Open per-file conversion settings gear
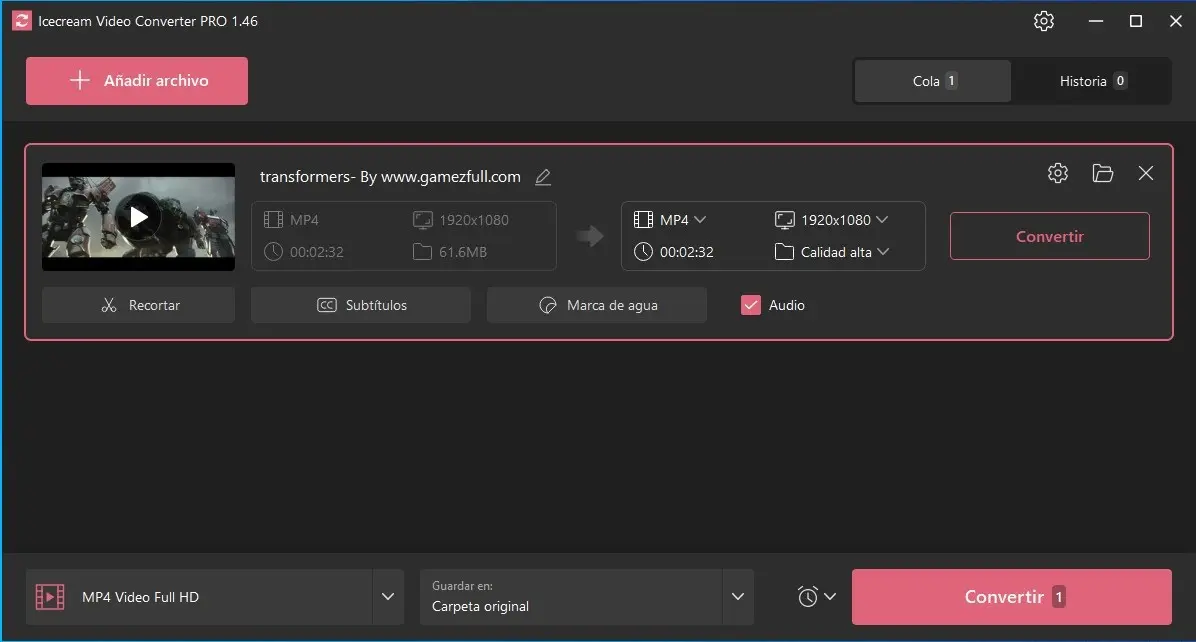This screenshot has height=642, width=1196. click(x=1058, y=173)
